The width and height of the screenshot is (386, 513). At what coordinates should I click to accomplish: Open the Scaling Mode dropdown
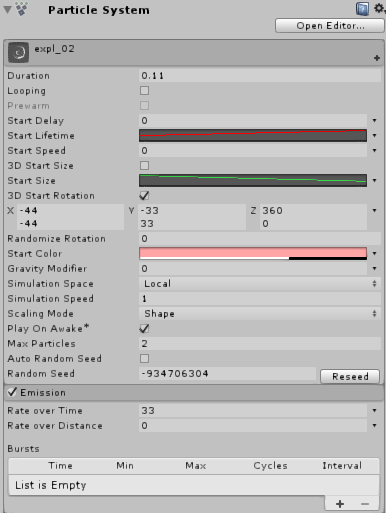tap(260, 314)
